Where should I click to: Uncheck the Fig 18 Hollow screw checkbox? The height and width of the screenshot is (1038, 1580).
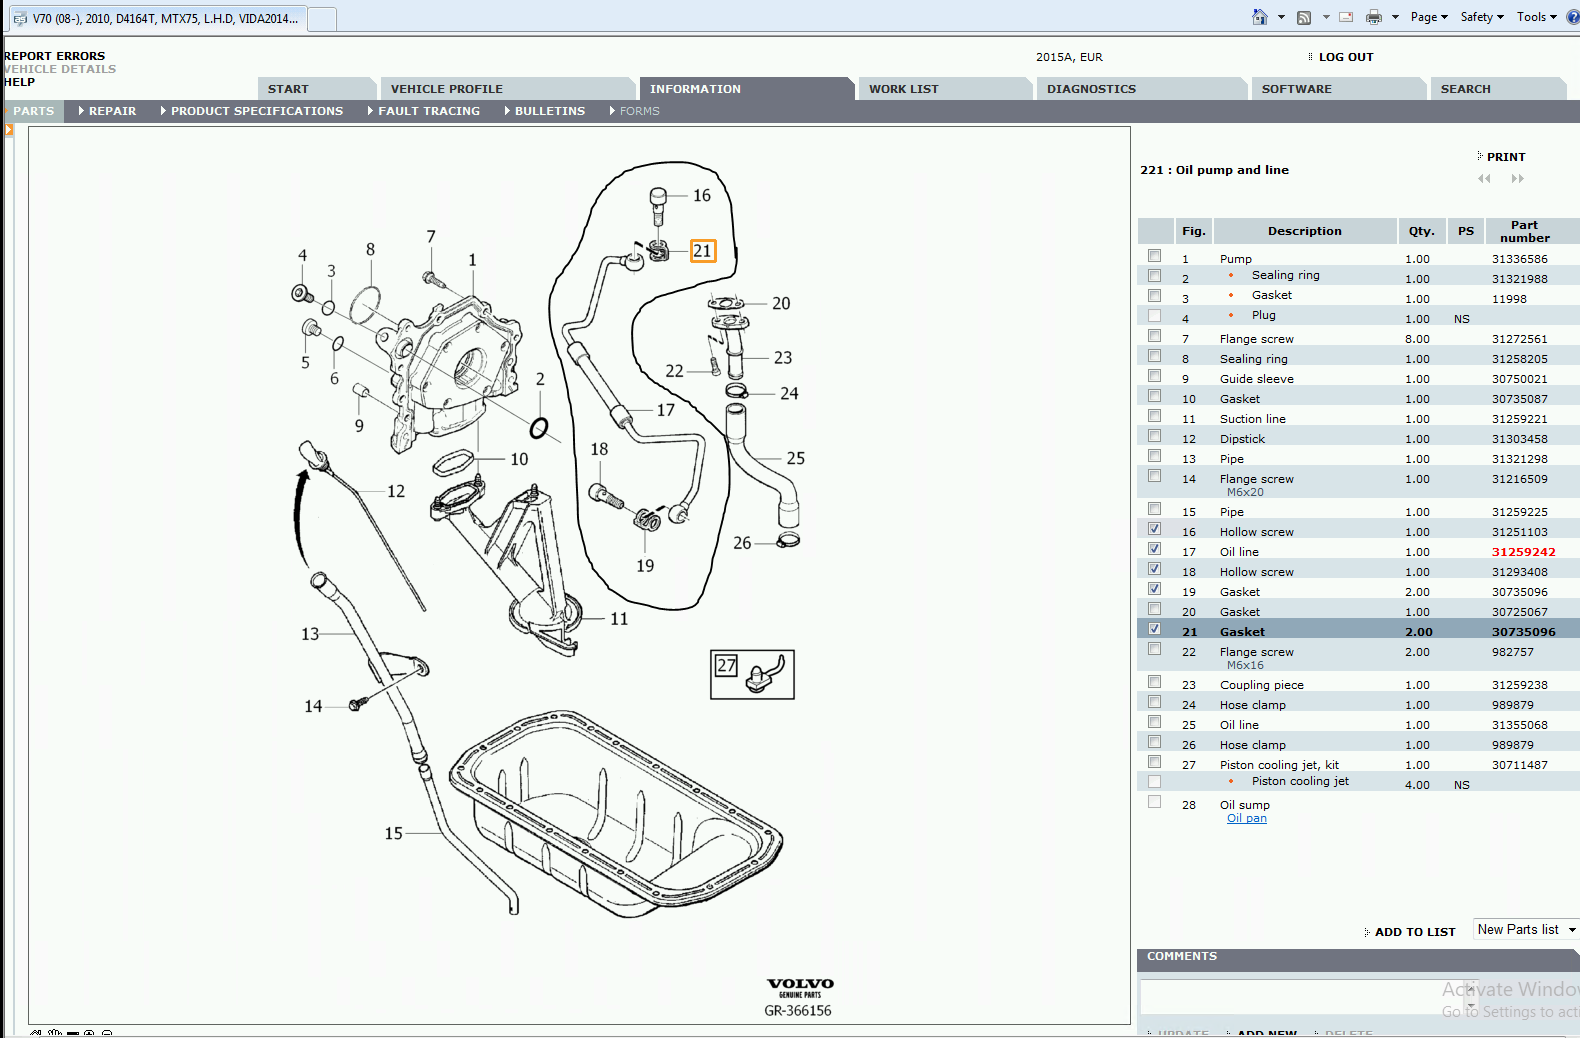pos(1155,569)
